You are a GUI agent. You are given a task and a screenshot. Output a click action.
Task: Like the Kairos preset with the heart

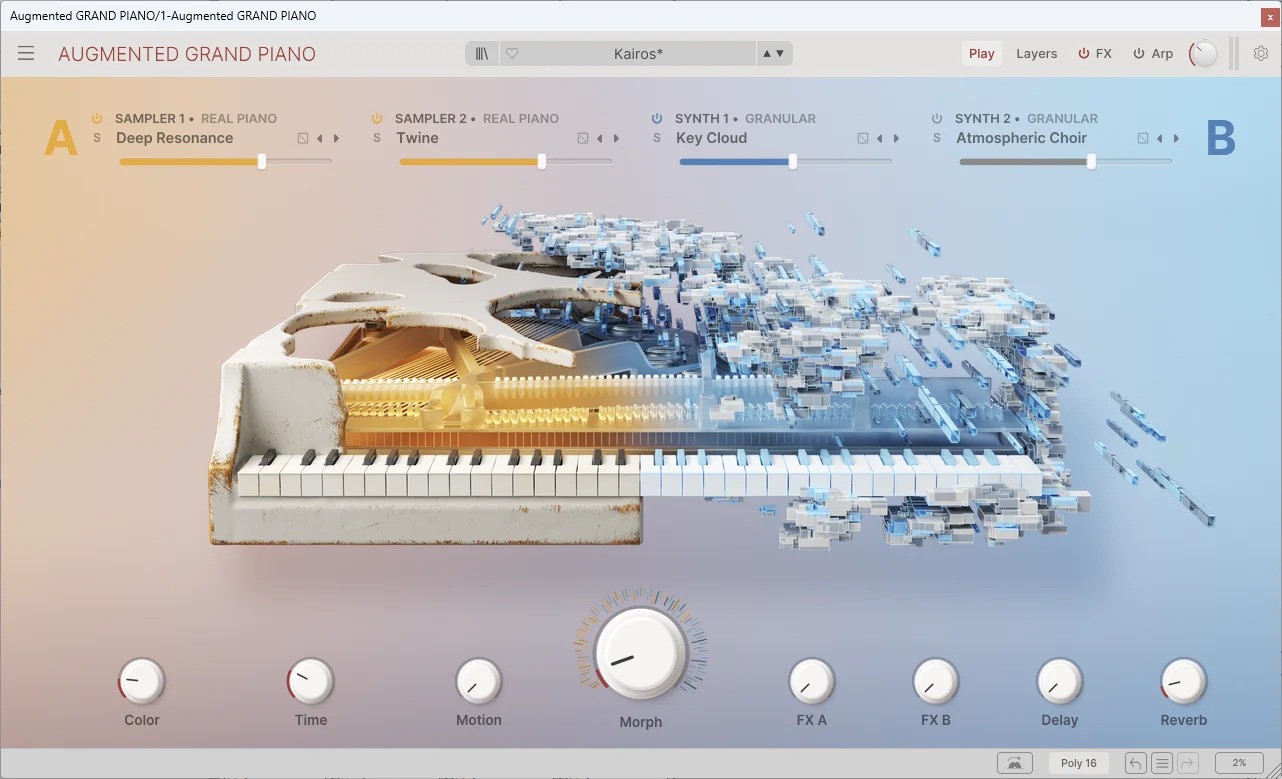pos(512,54)
